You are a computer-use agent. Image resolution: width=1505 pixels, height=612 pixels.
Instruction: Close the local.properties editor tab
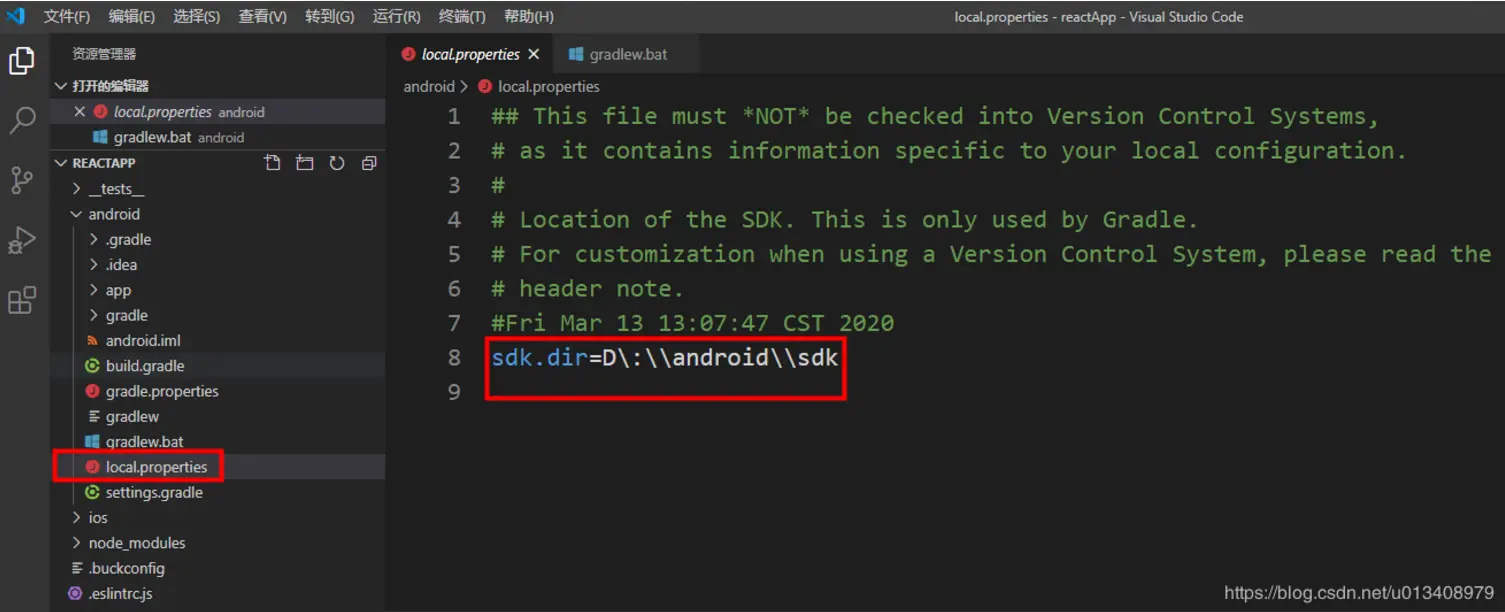click(x=534, y=54)
